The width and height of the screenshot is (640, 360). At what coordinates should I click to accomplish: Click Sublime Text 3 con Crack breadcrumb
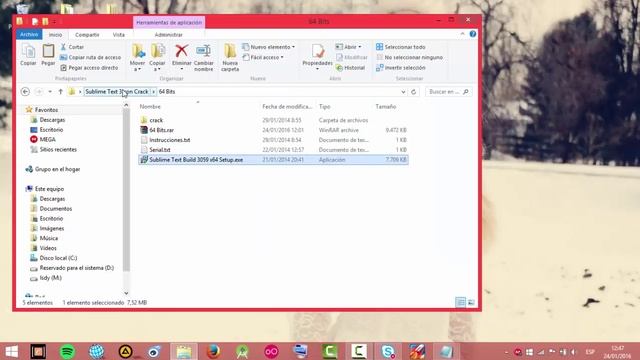pos(117,92)
